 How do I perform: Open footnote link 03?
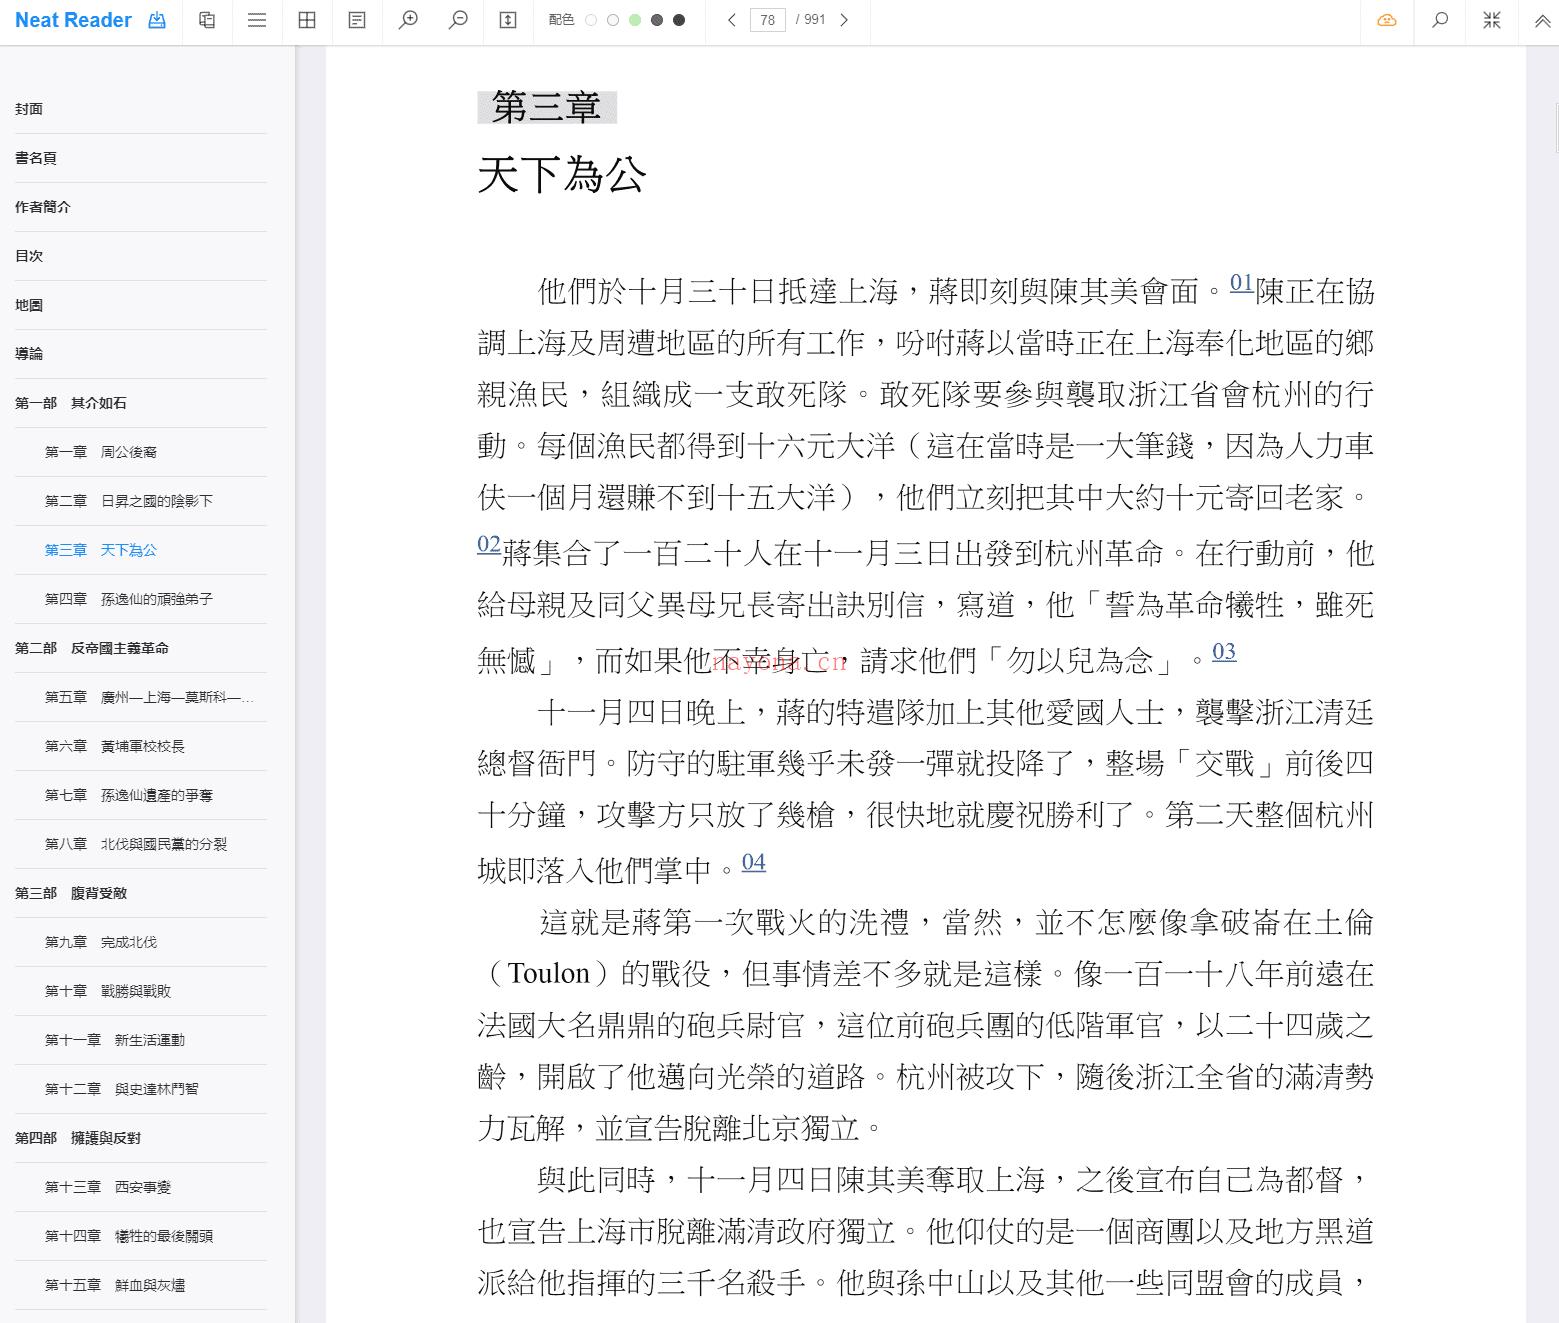coord(1224,652)
